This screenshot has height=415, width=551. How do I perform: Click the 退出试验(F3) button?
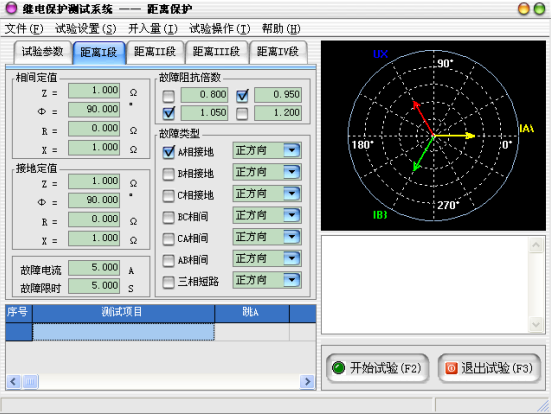[x=489, y=368]
